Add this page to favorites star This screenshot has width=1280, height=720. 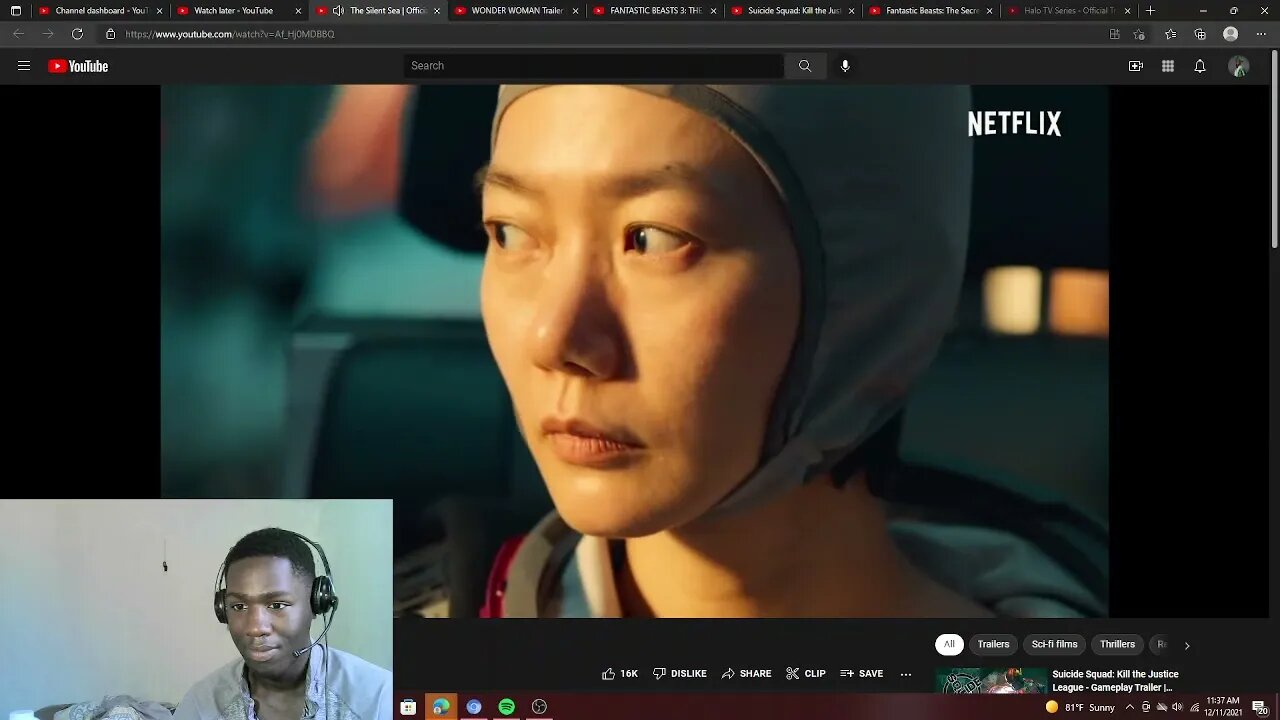[x=1139, y=34]
